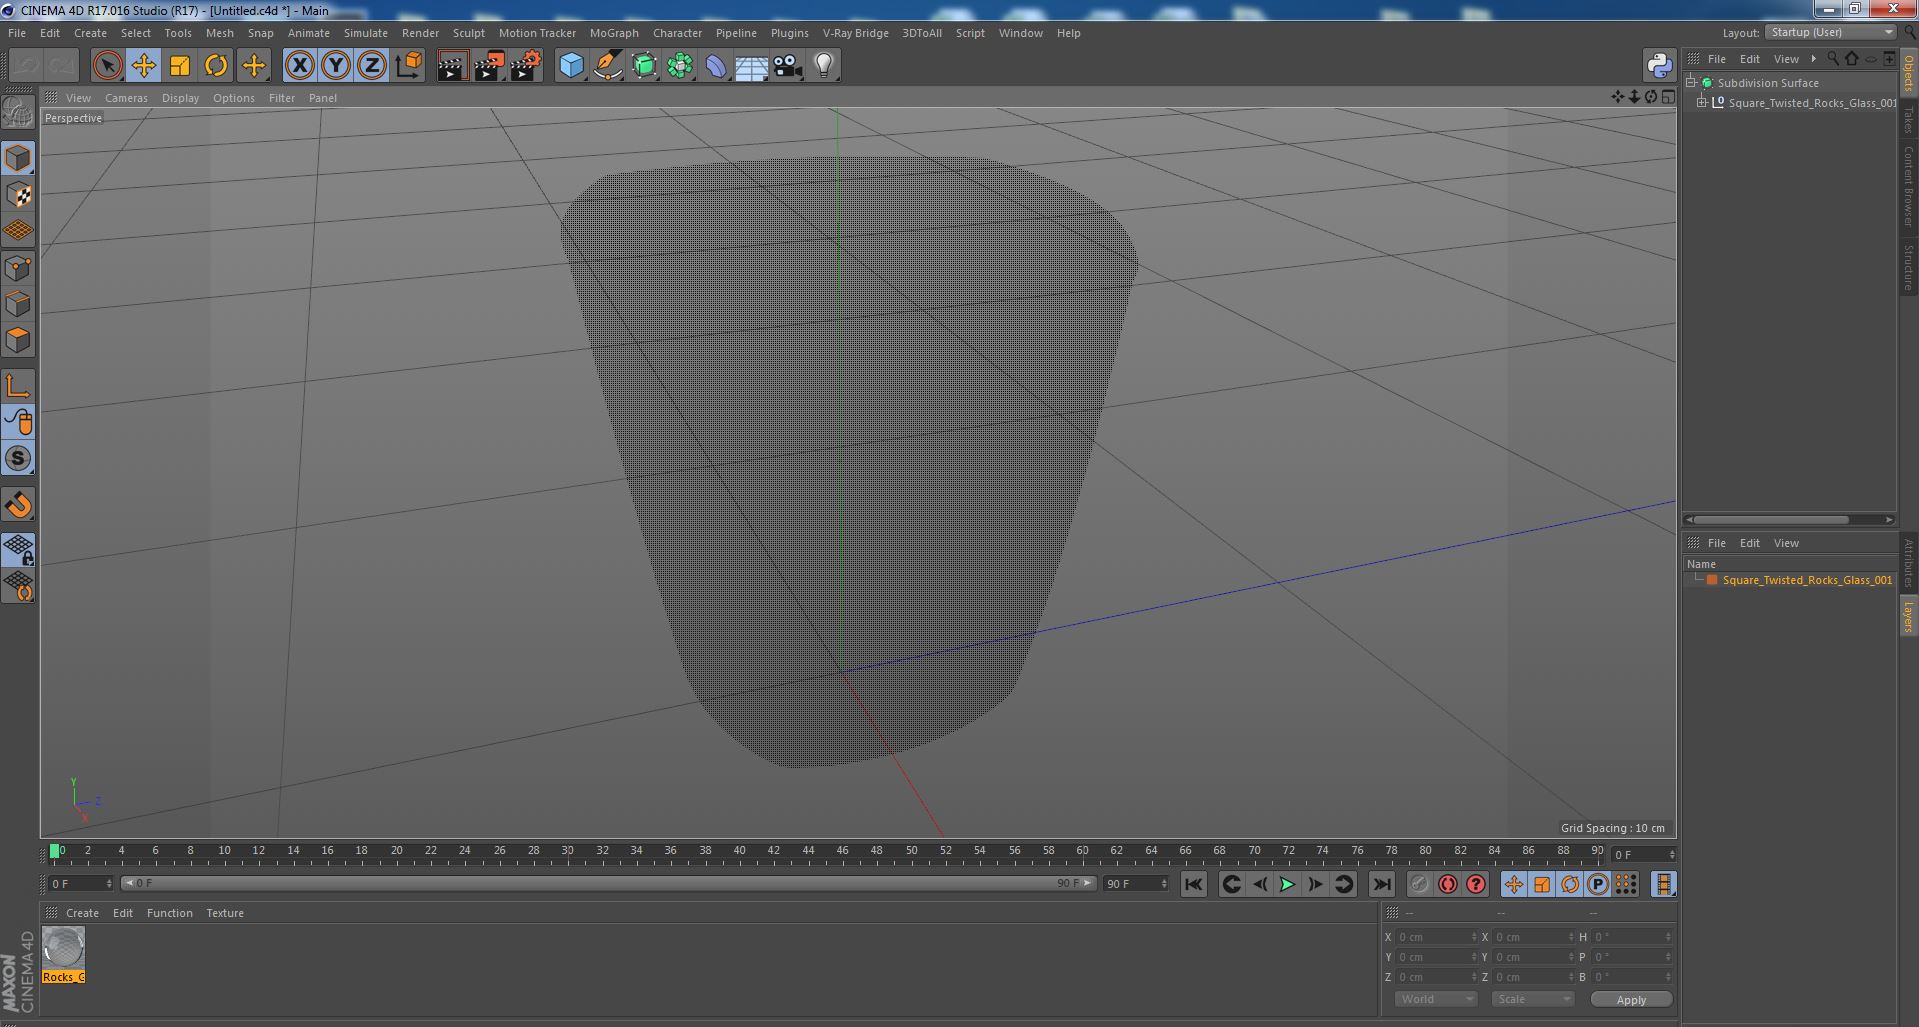
Task: Click Object manager horizontal scrollbar
Action: [1770, 520]
